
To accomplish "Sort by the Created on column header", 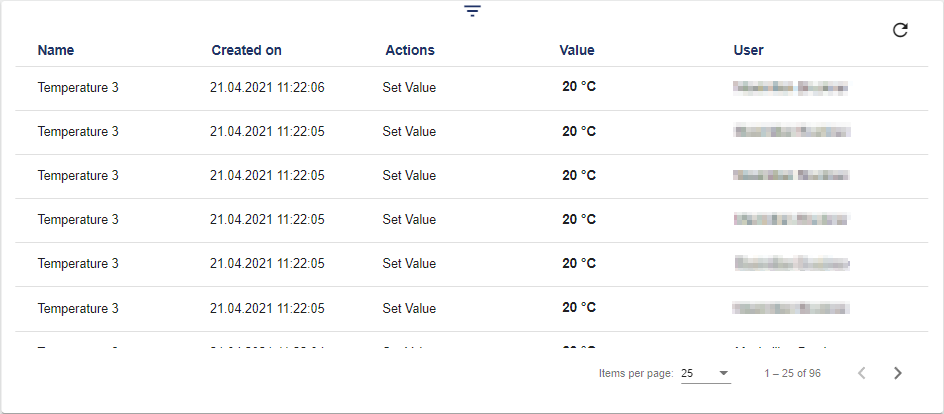I will click(246, 50).
